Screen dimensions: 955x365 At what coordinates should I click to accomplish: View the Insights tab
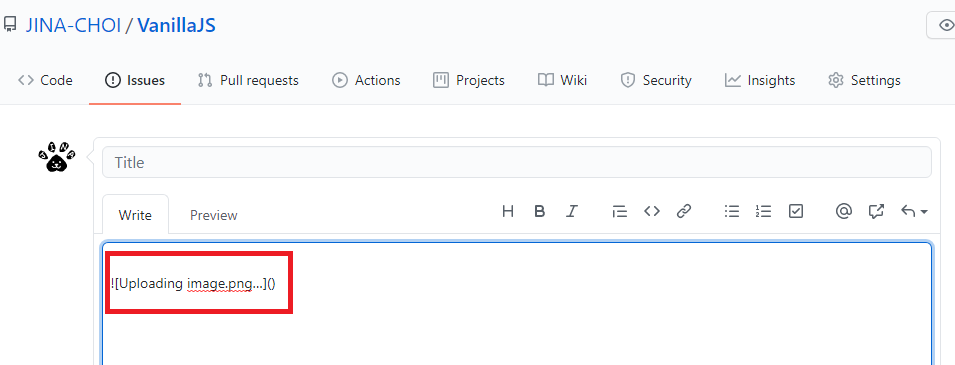[759, 80]
